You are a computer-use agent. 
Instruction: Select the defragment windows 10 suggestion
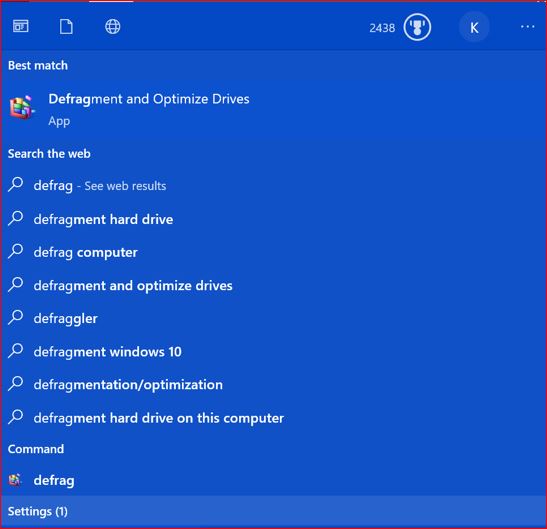click(274, 351)
